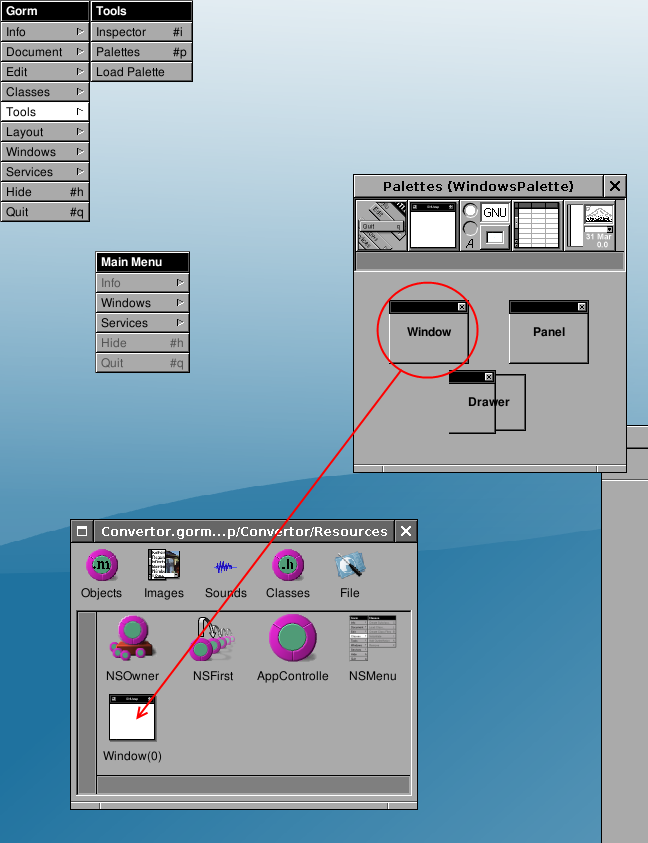Open Inspector from the Tools menu
Screen dimensions: 648x843
pos(141,32)
